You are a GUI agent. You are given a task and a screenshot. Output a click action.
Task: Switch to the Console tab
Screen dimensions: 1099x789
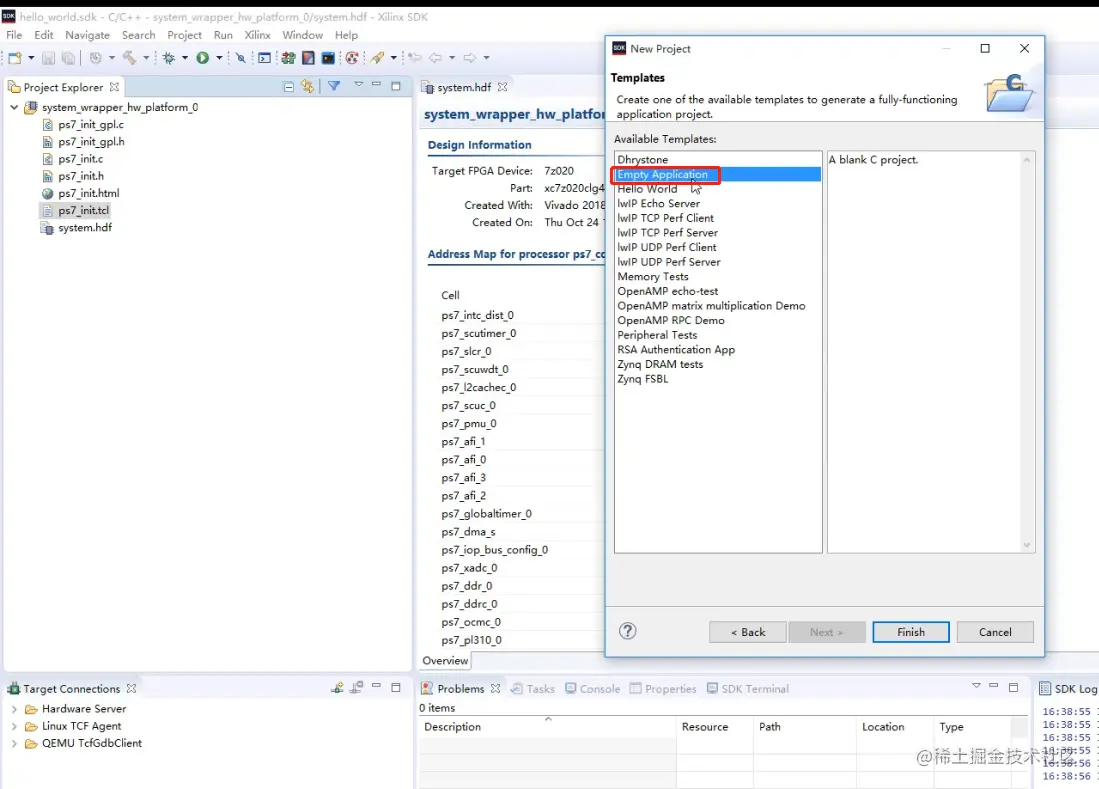(593, 689)
